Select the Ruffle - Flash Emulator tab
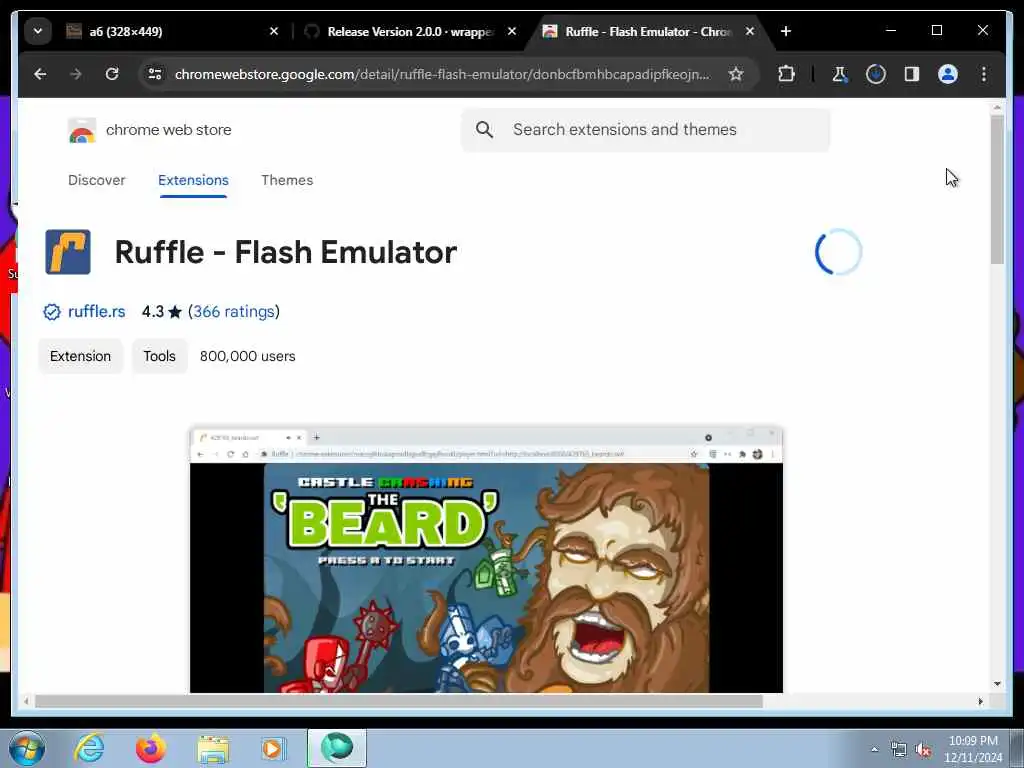The image size is (1024, 768). [x=648, y=31]
